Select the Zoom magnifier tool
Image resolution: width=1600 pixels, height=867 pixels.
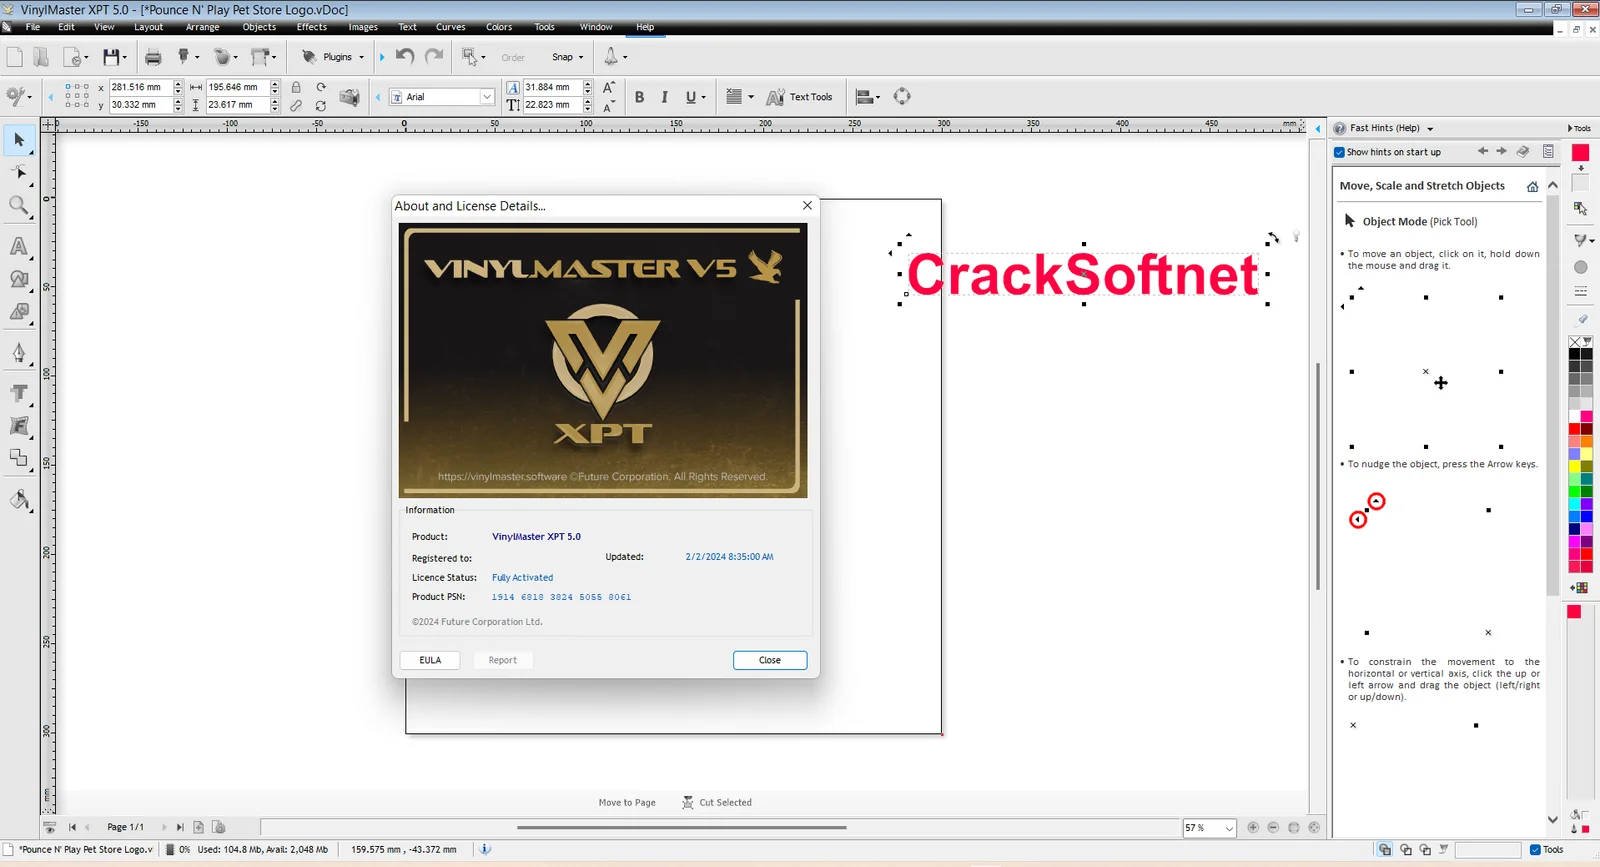(x=19, y=206)
